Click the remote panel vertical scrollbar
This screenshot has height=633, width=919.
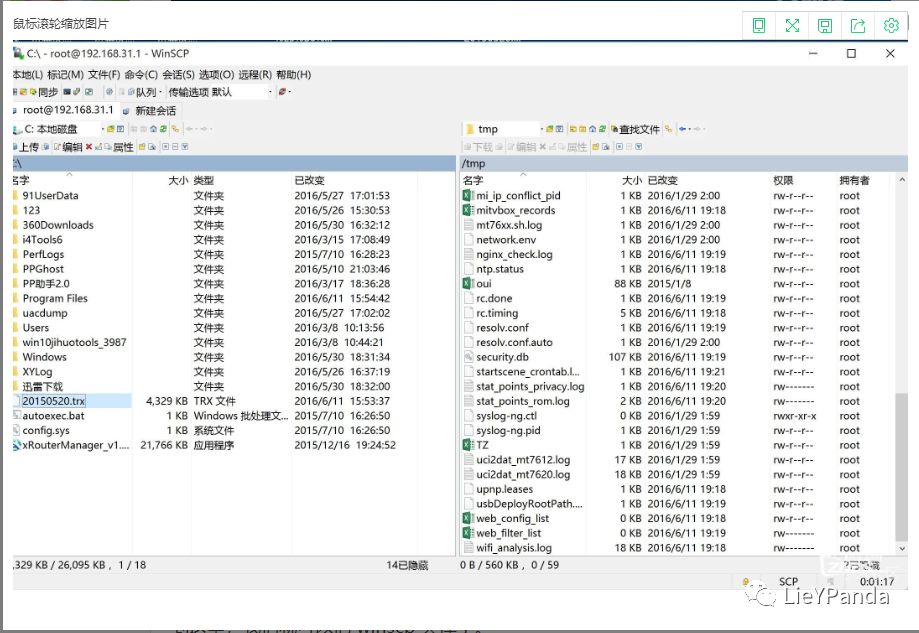[x=901, y=467]
